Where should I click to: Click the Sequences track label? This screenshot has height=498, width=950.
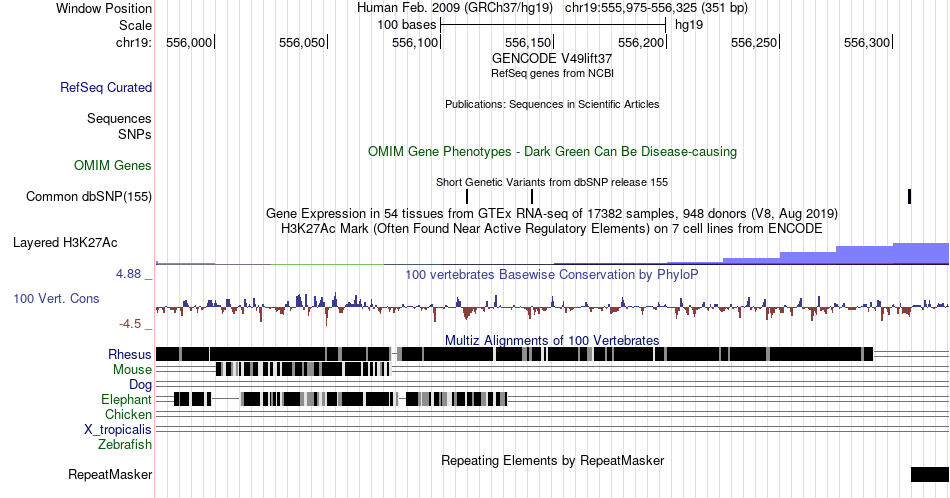pos(119,118)
